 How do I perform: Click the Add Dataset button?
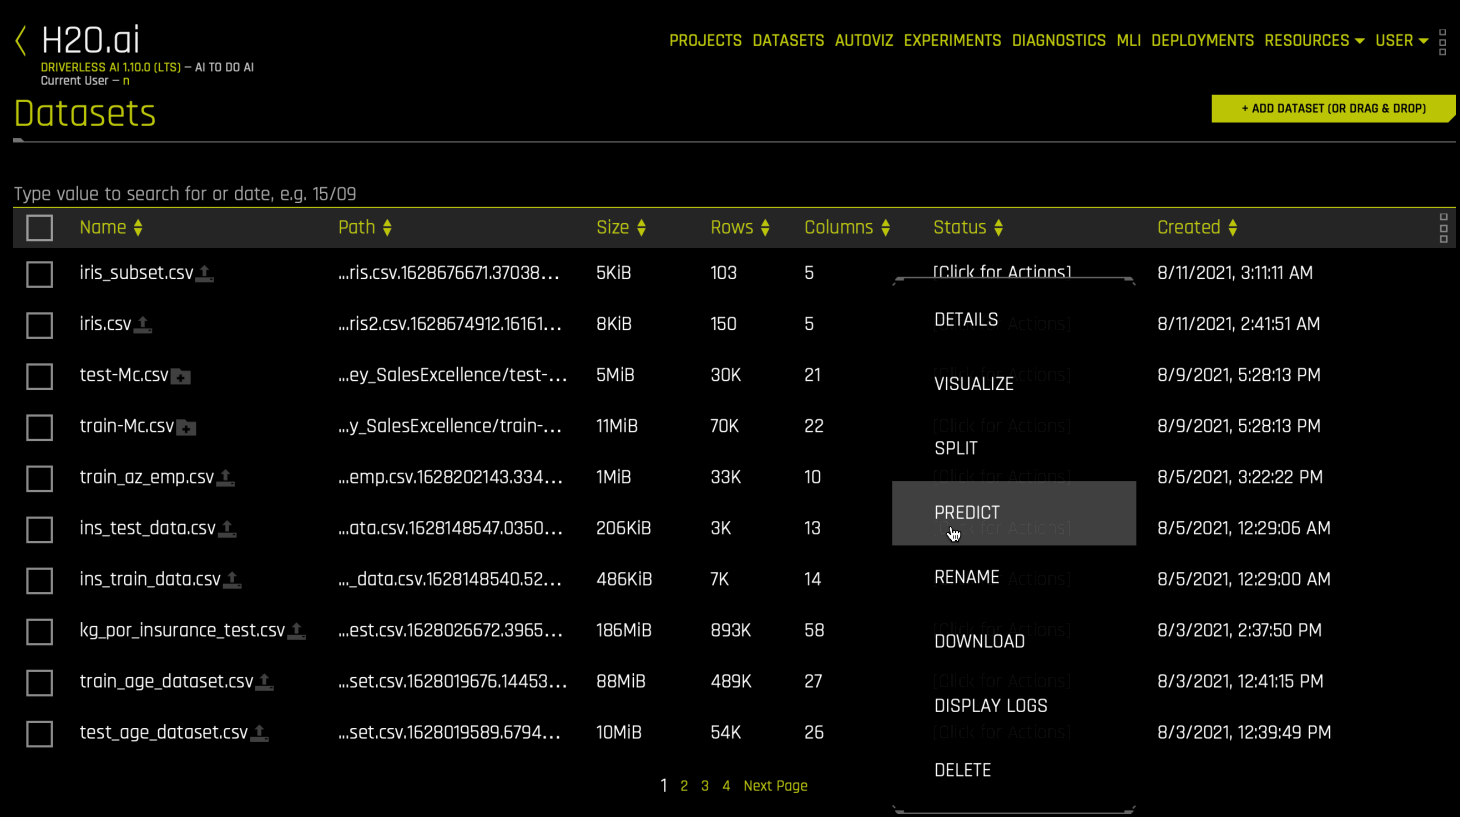(1333, 109)
